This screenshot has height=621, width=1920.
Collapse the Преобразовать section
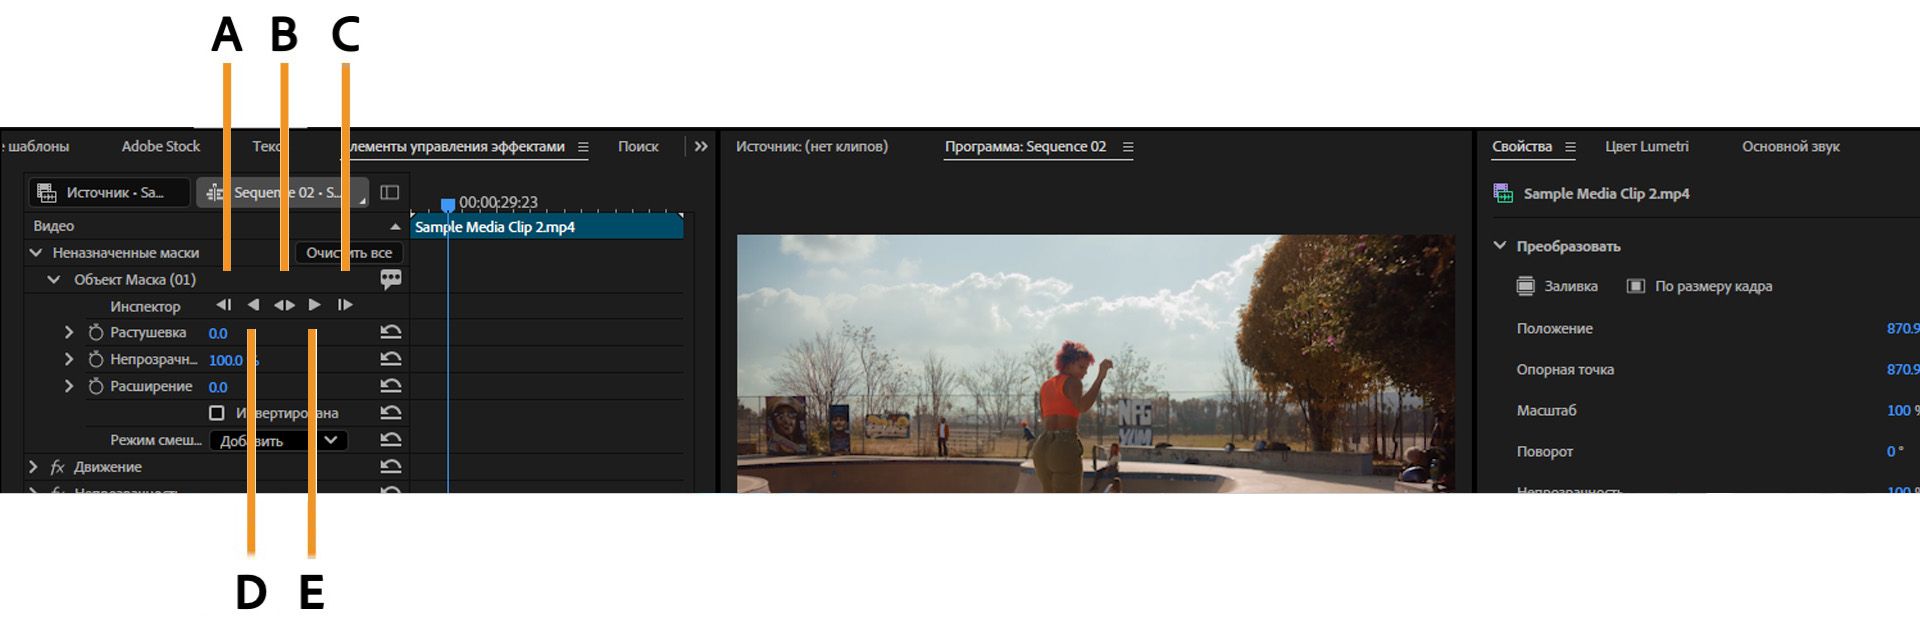(1500, 245)
